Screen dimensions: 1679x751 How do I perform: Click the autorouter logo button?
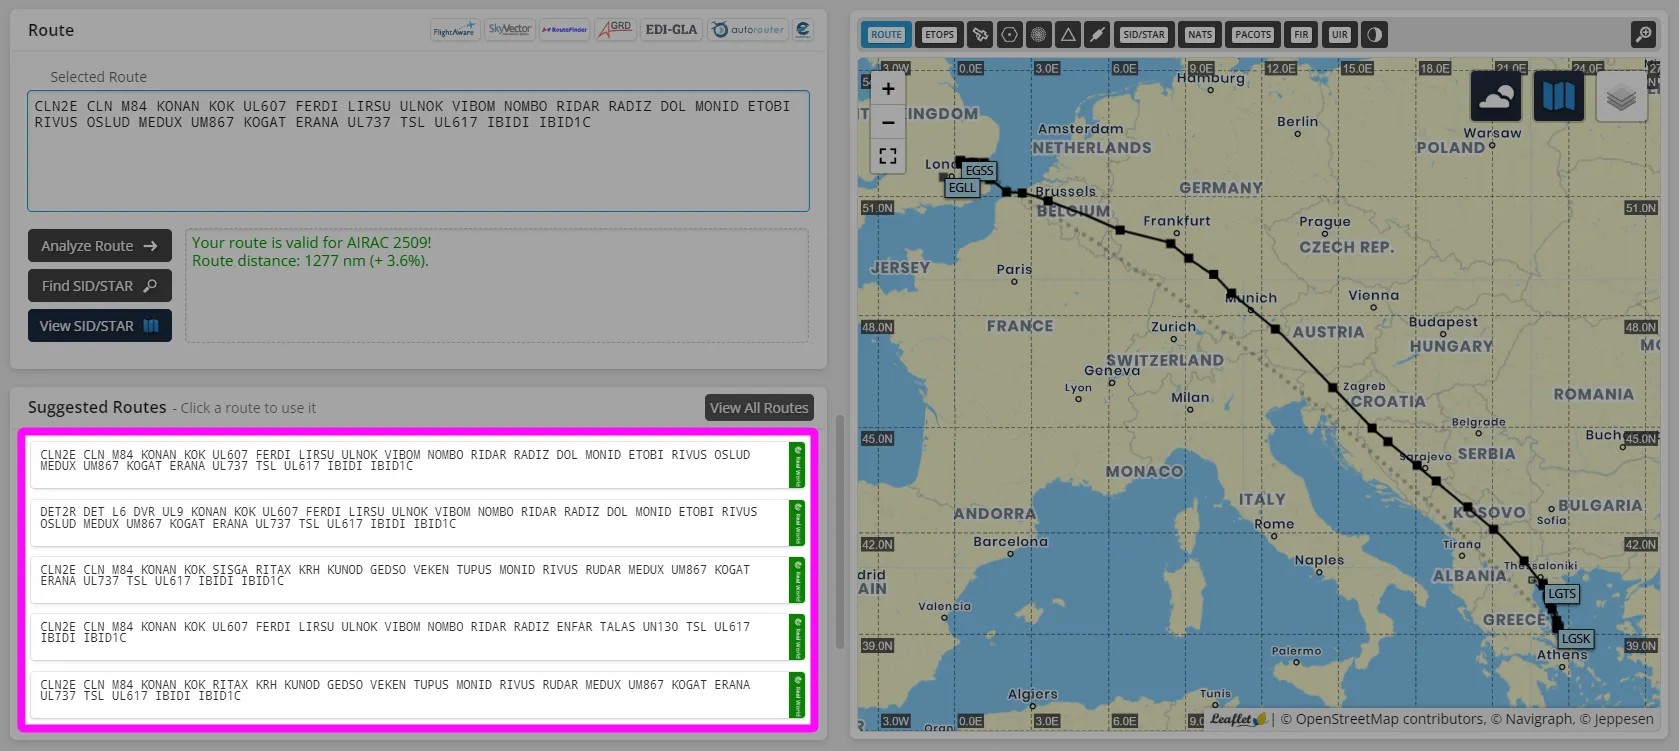click(x=748, y=30)
